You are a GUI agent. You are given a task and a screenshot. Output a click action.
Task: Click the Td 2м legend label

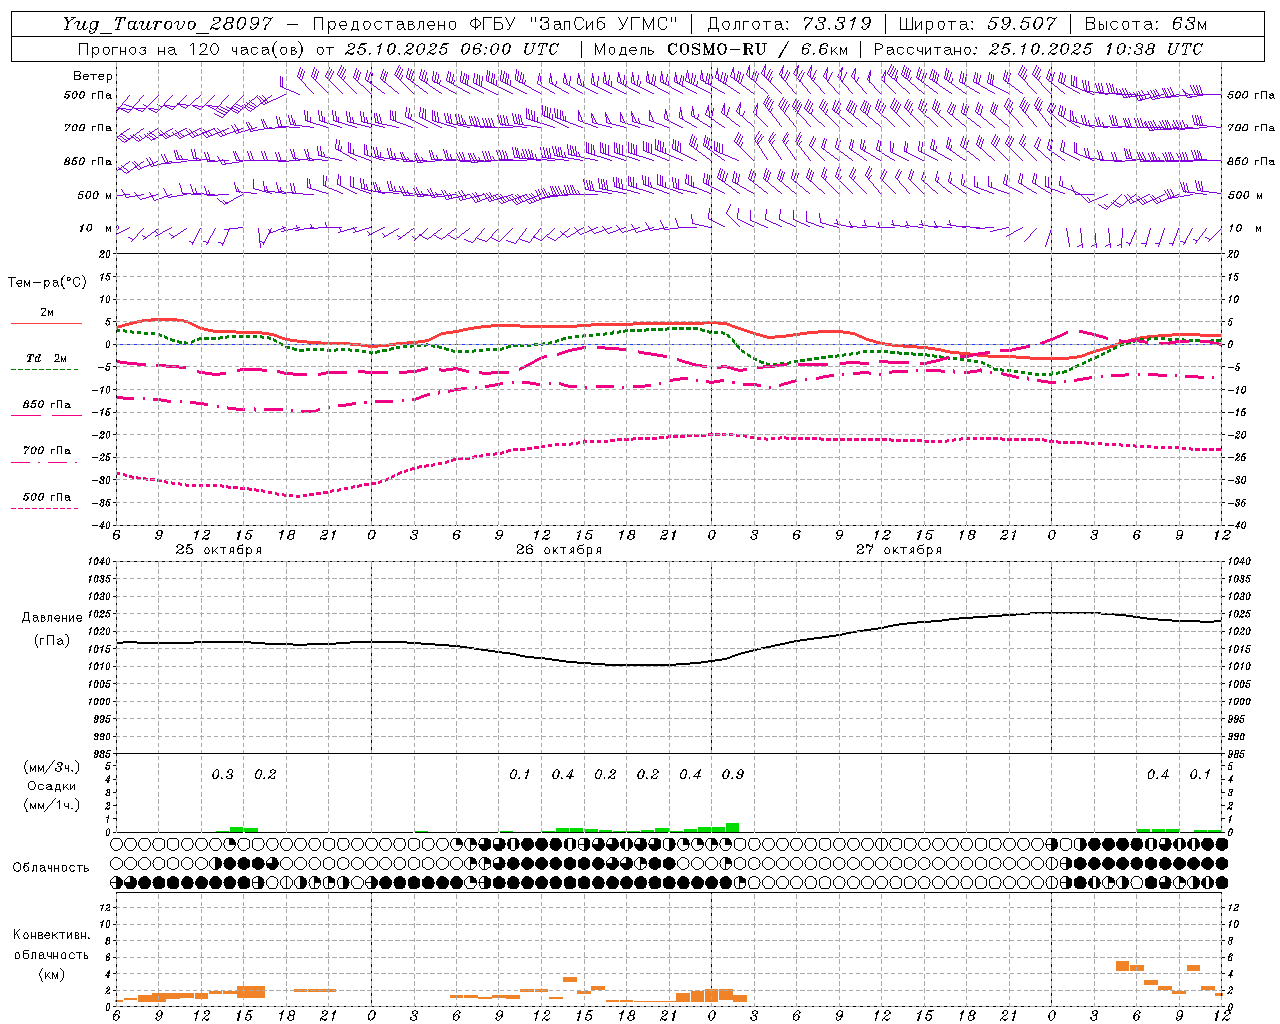[x=46, y=358]
